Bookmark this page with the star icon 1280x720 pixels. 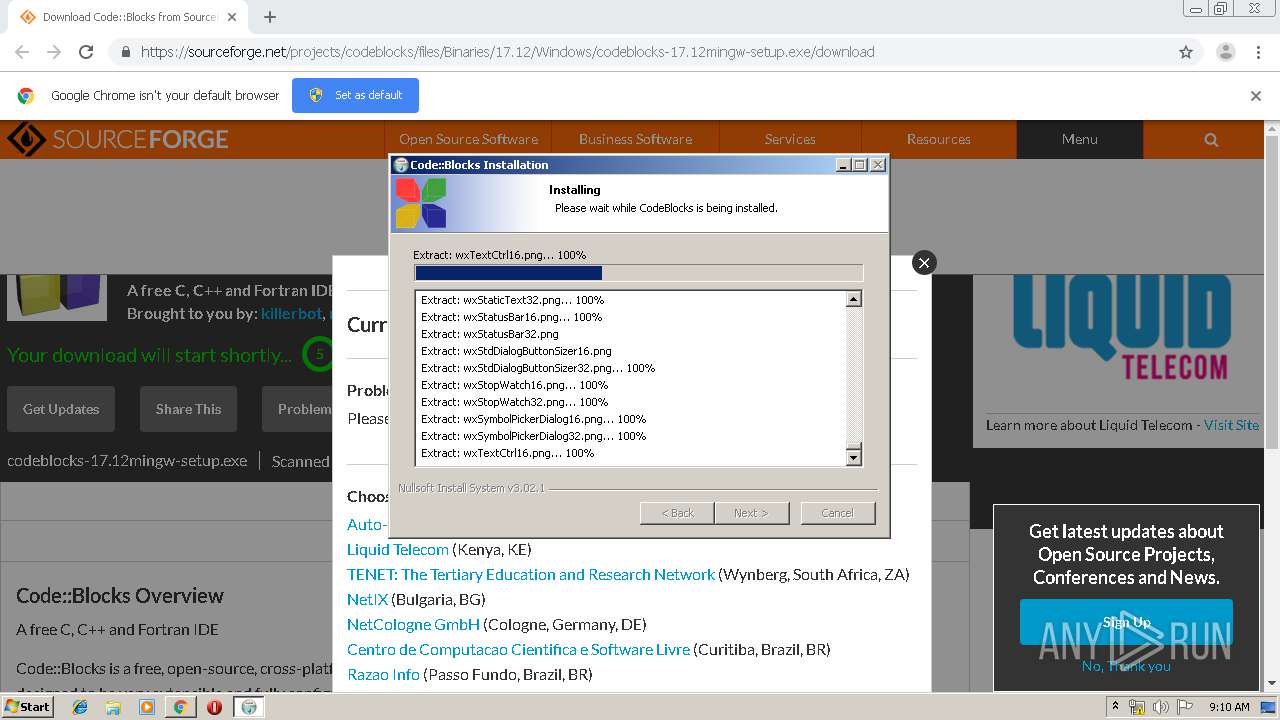point(1186,52)
